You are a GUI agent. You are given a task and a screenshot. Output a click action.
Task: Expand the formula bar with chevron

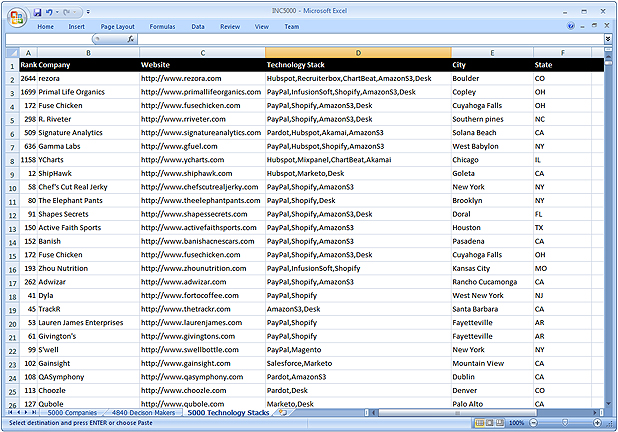608,39
